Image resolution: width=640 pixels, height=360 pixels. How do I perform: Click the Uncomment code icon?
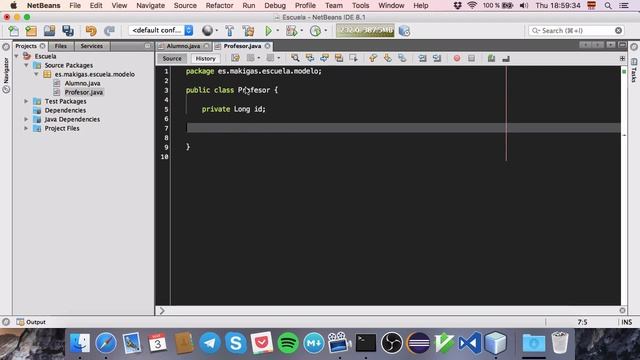(x=506, y=58)
